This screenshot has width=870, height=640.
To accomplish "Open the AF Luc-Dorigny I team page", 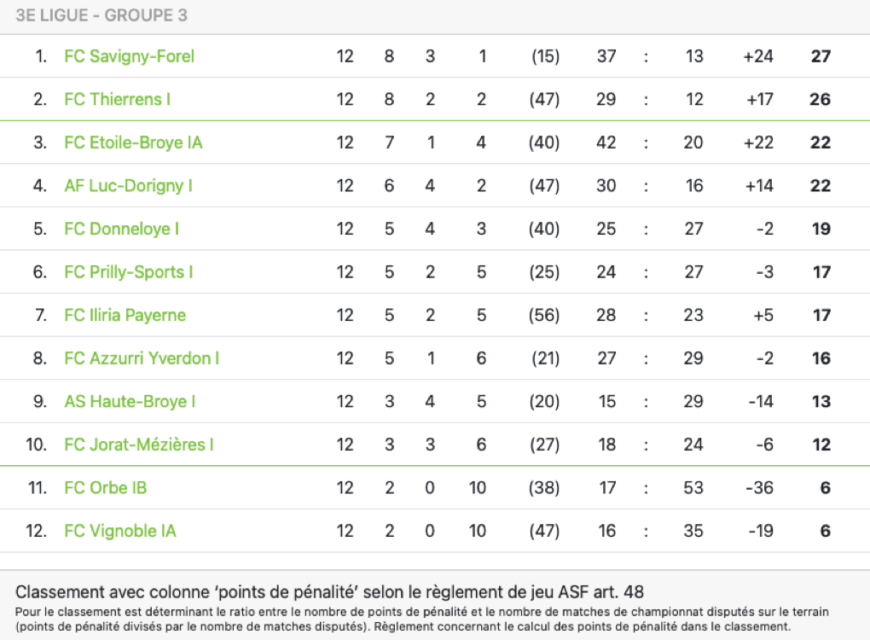I will coord(128,186).
